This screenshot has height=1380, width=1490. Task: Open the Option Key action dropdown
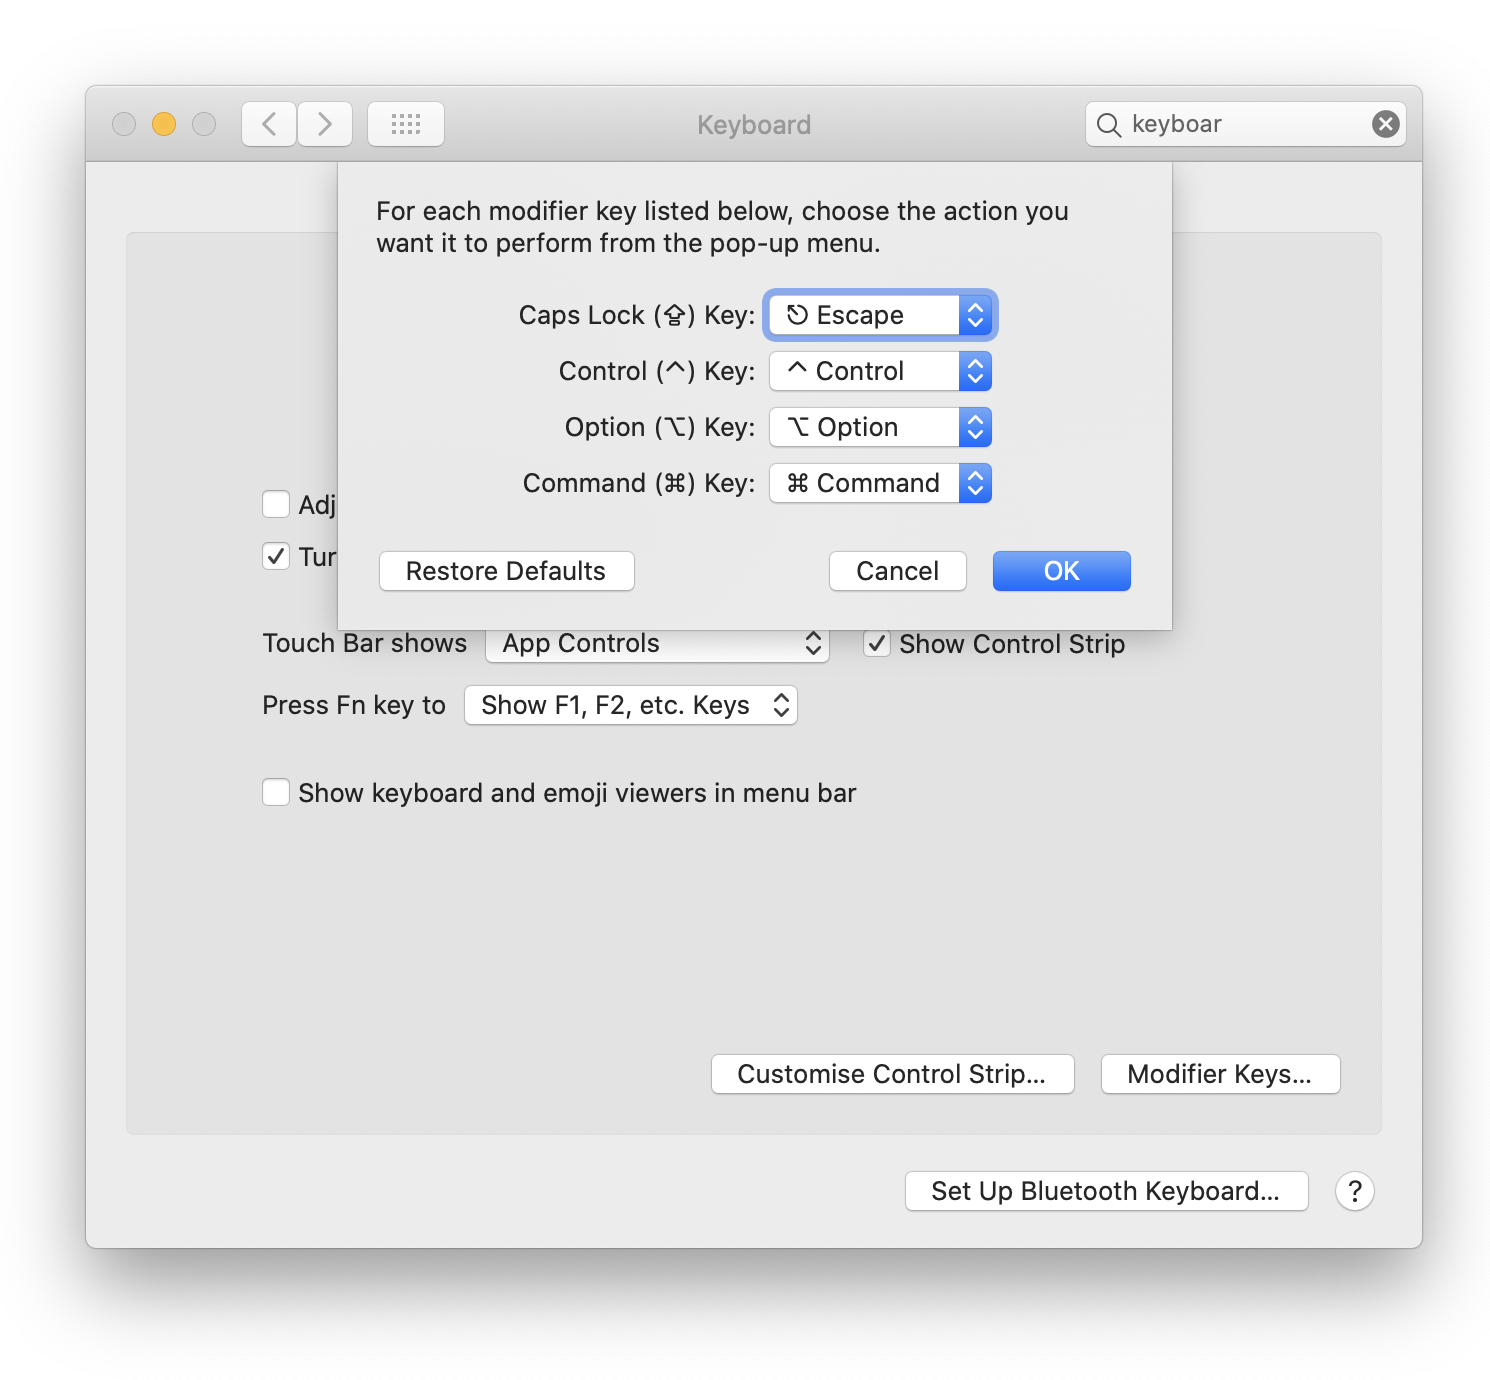click(x=880, y=427)
